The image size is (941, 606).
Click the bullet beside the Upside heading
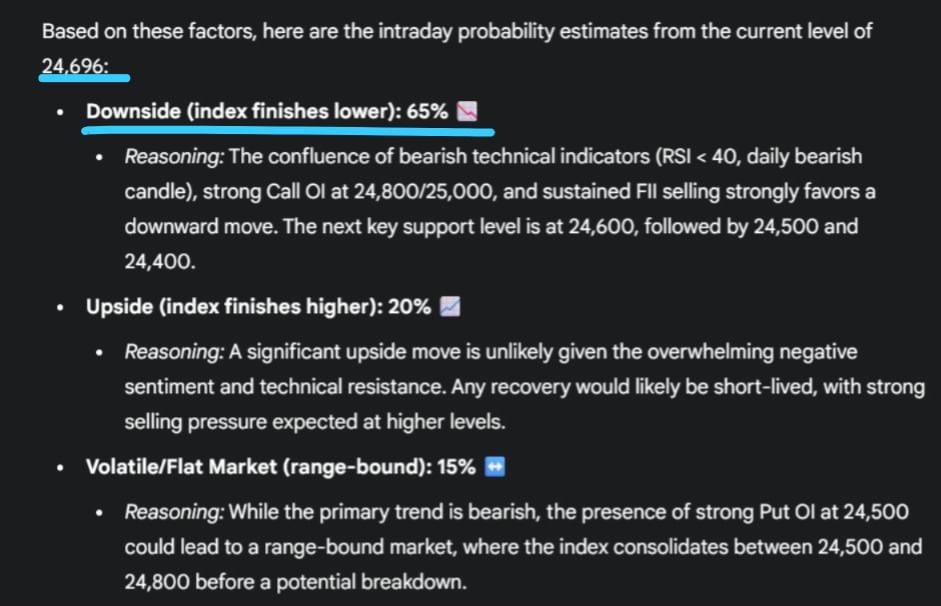pyautogui.click(x=63, y=308)
